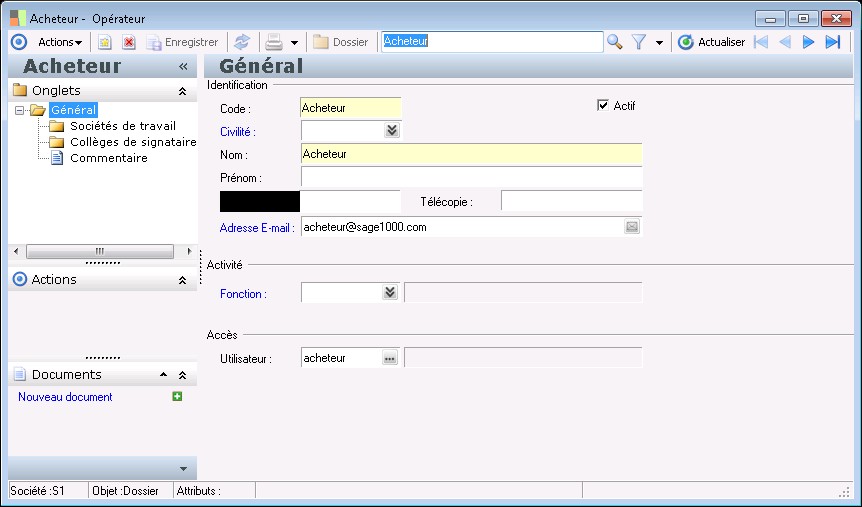The height and width of the screenshot is (507, 862).
Task: Open the Fonction dropdown
Action: coord(390,292)
